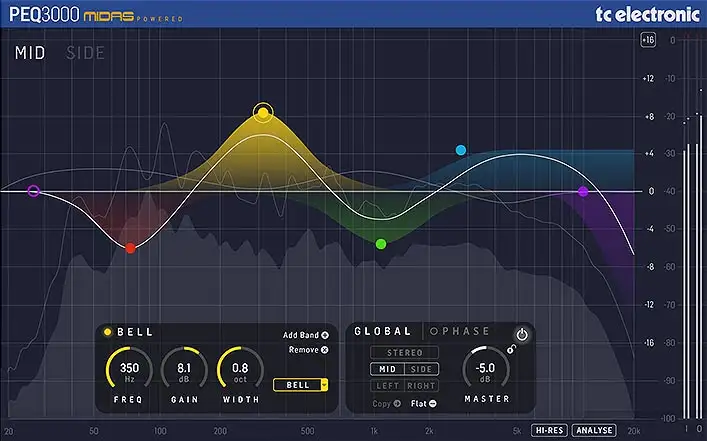The image size is (707, 441).
Task: Click the tc electronic logo
Action: (x=647, y=14)
